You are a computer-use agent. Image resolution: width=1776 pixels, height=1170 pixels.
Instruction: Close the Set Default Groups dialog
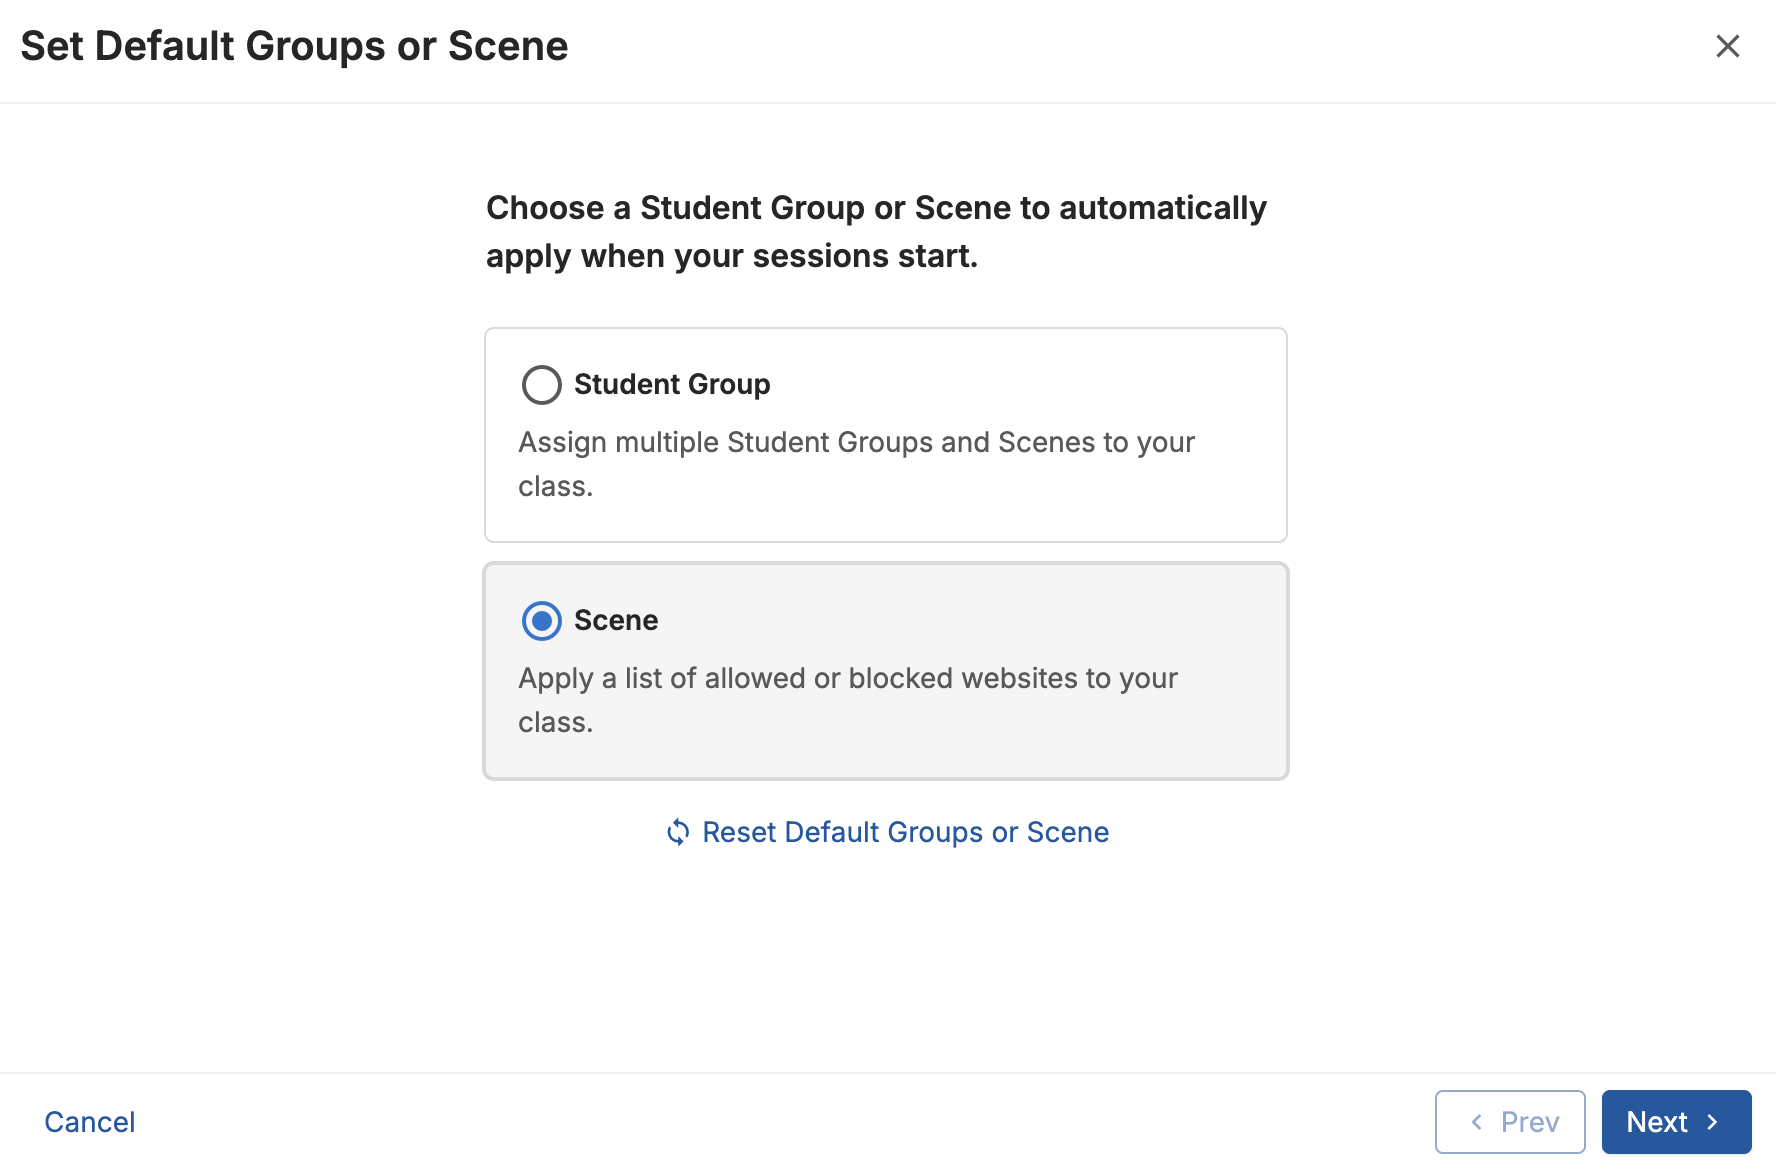point(1727,46)
